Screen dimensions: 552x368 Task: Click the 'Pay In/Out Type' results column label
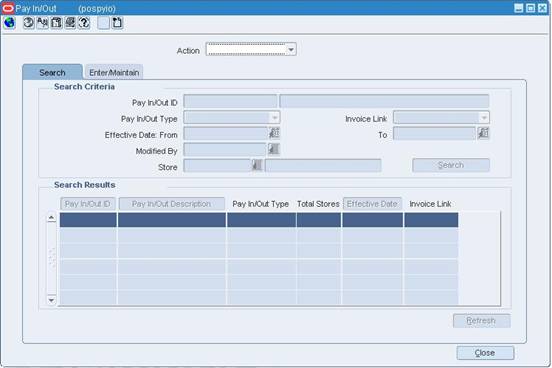pyautogui.click(x=261, y=204)
